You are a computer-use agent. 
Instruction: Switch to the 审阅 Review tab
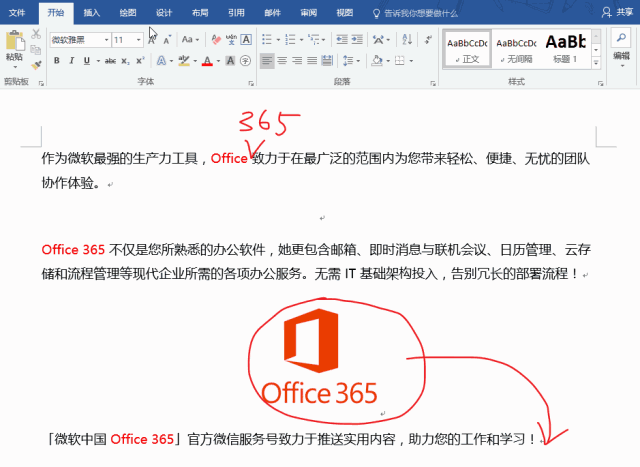(x=309, y=13)
